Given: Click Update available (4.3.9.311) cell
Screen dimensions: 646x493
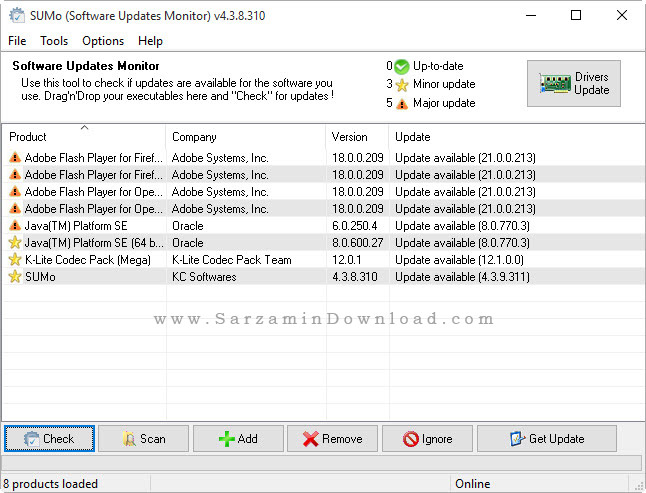Looking at the screenshot, I should point(462,277).
